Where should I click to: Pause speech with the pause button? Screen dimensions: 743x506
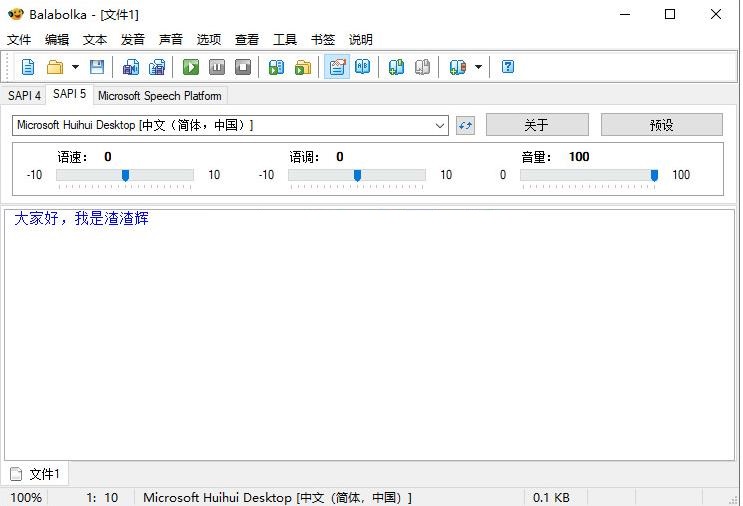217,67
